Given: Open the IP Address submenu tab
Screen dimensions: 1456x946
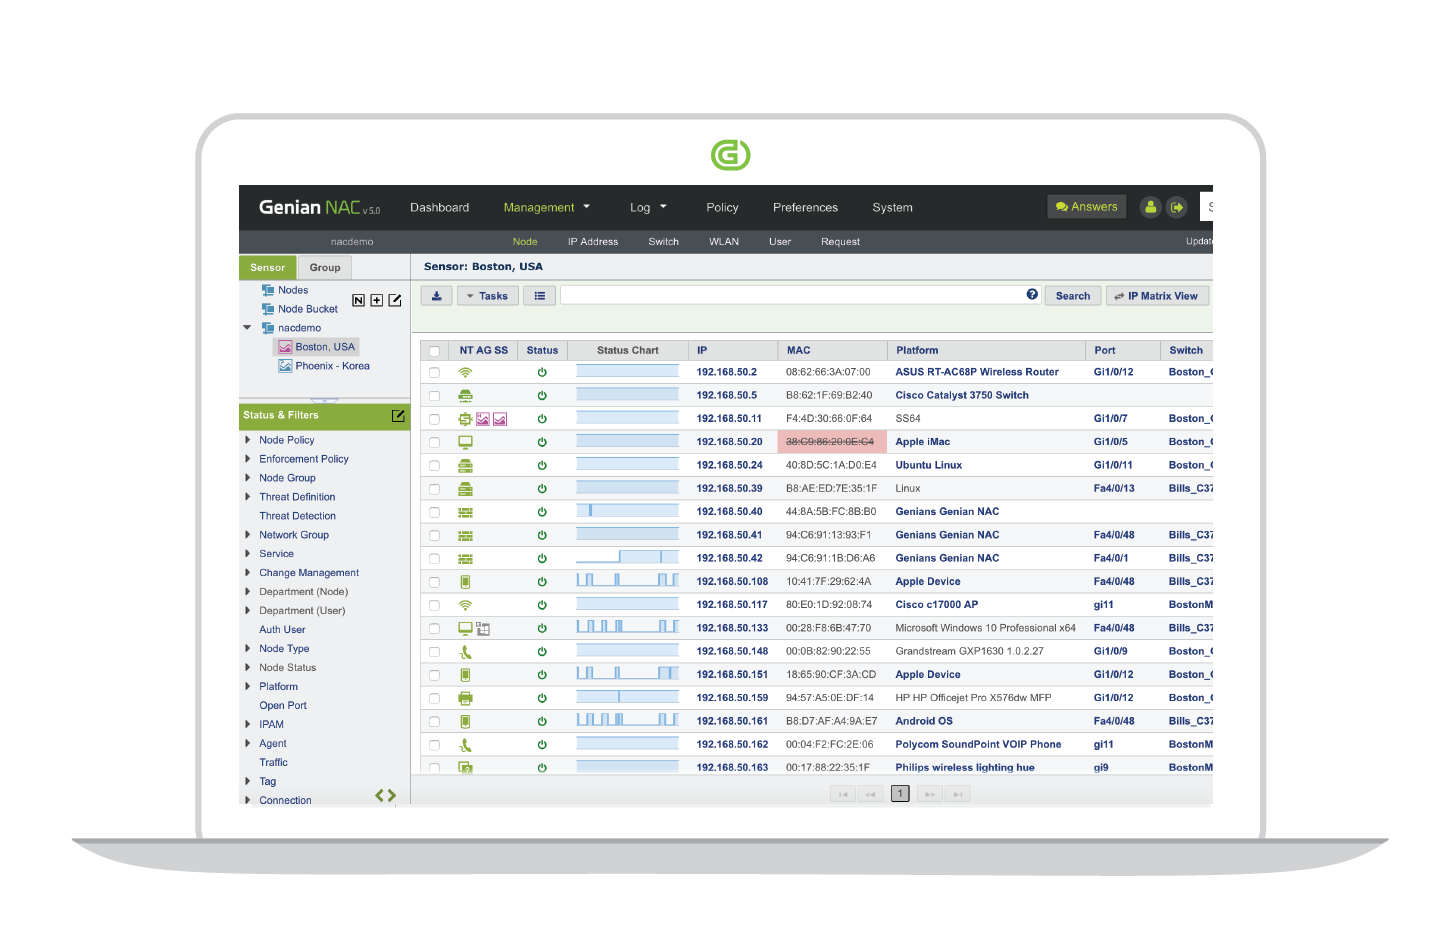Looking at the screenshot, I should click(593, 242).
